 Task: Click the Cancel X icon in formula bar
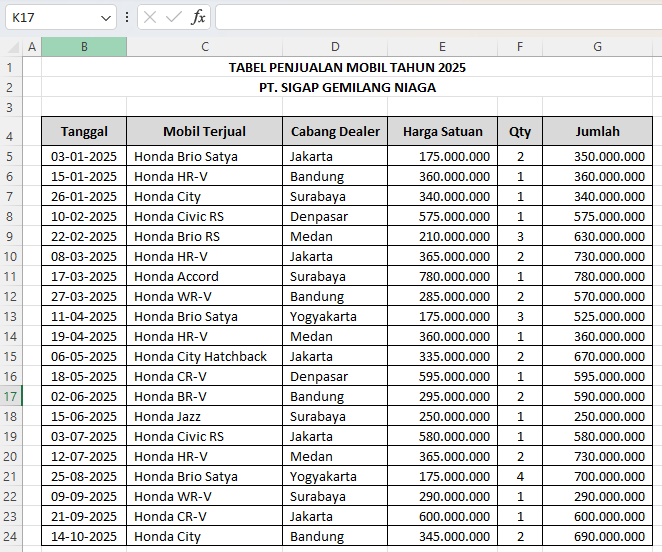pyautogui.click(x=150, y=17)
